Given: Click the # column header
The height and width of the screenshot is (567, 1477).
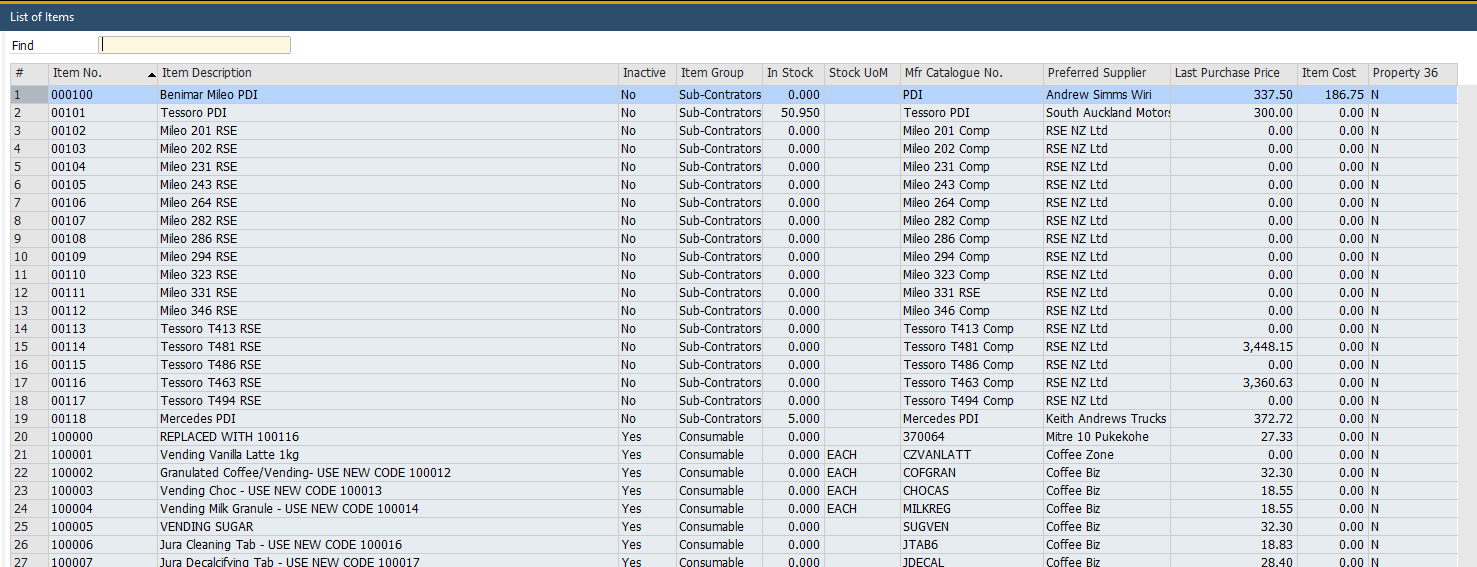Looking at the screenshot, I should click(x=28, y=73).
